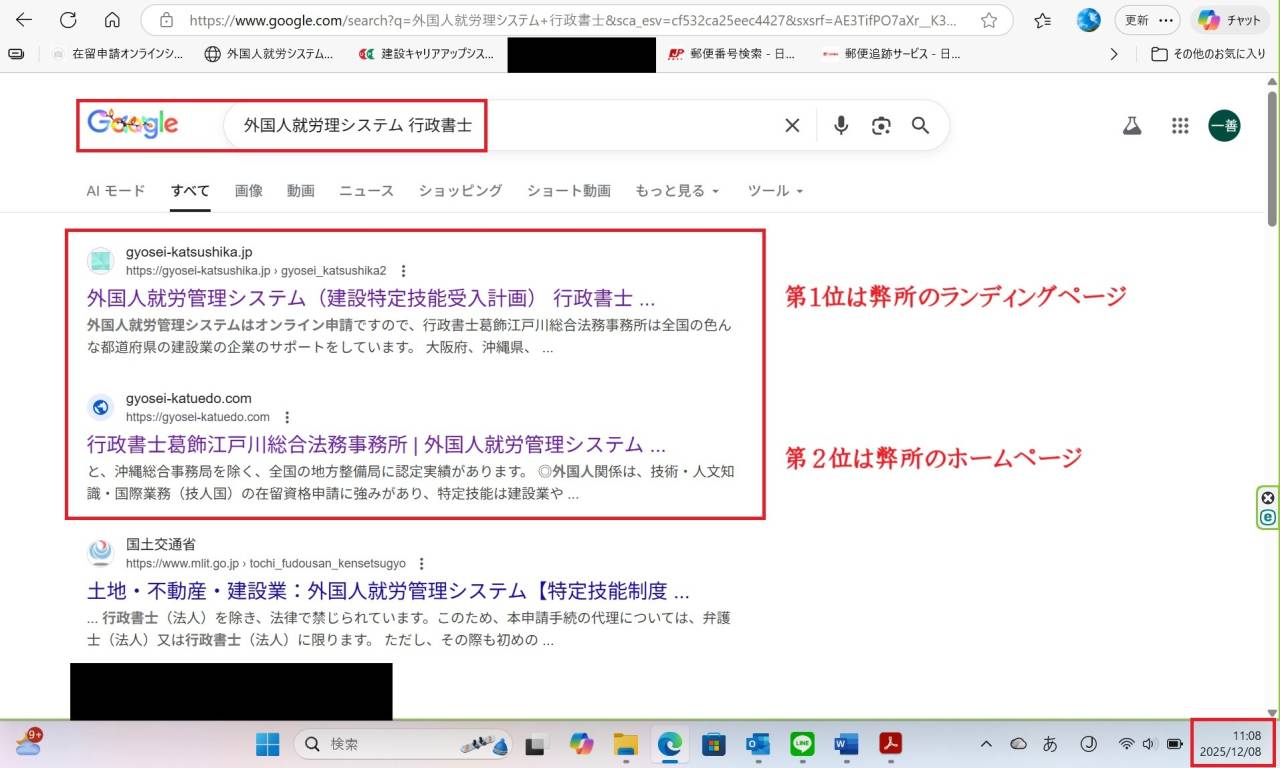Open Search Labs flask icon

click(1132, 125)
